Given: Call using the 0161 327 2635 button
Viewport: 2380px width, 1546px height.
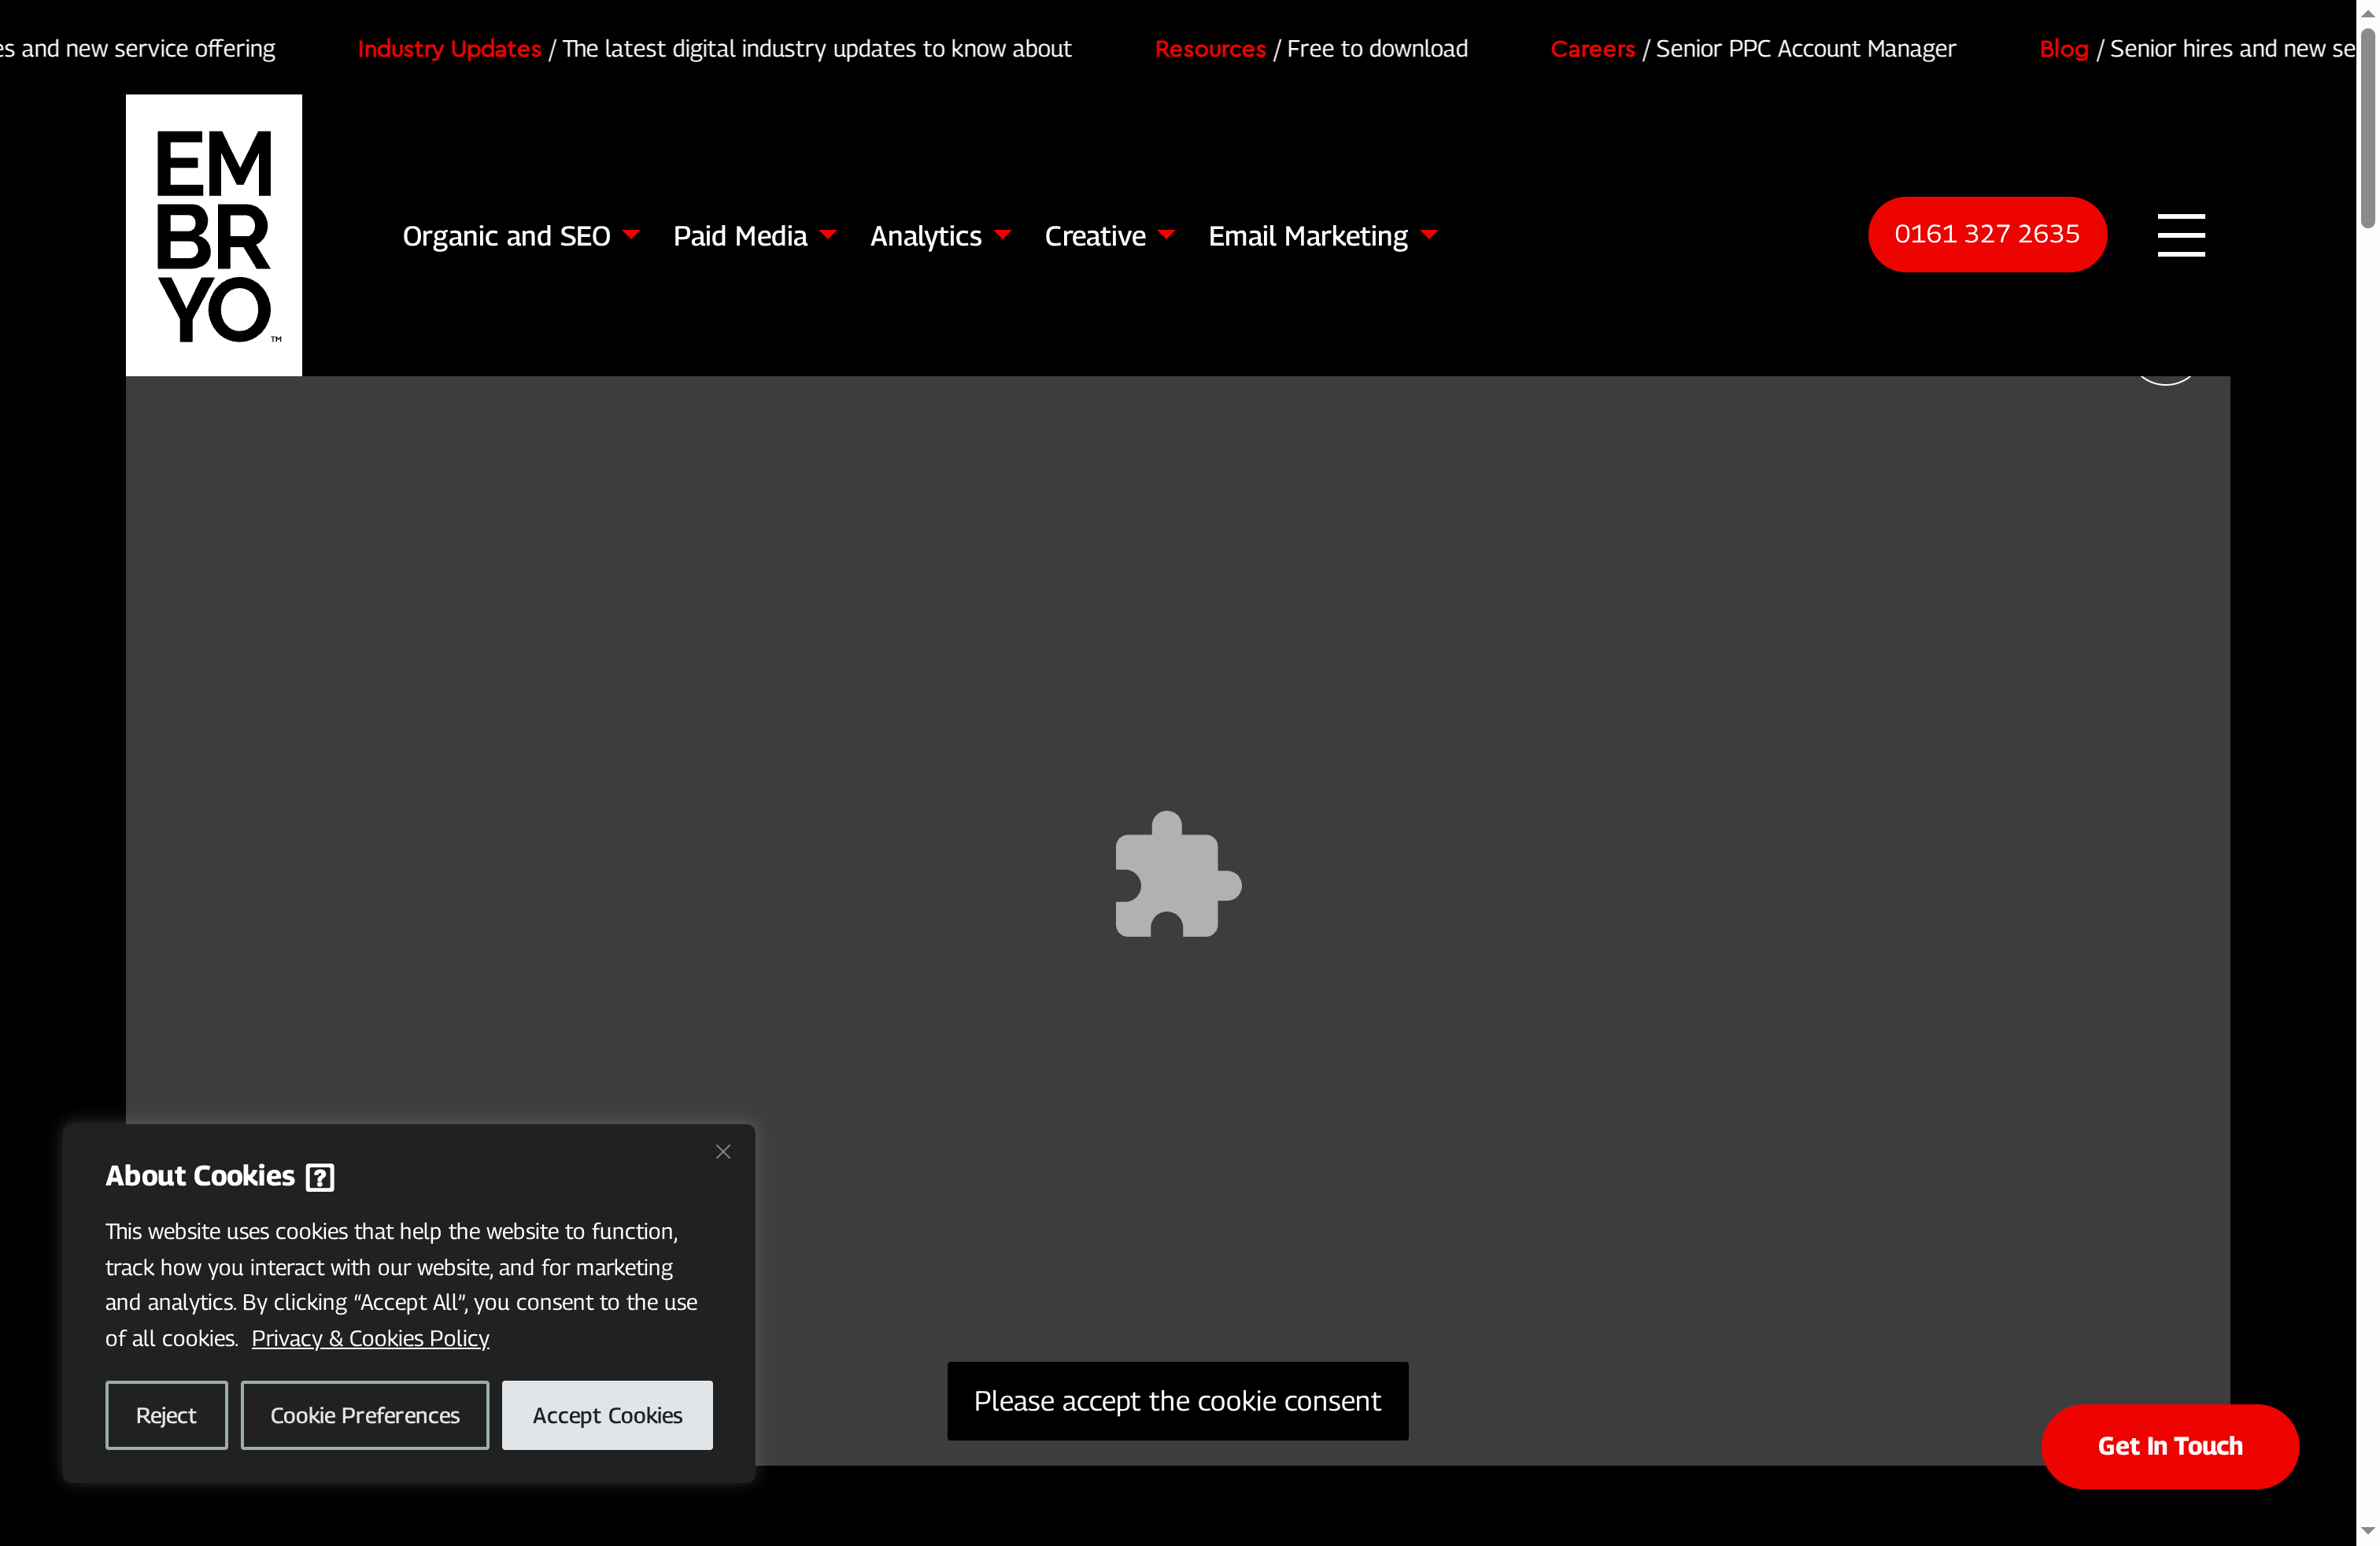Looking at the screenshot, I should pos(1987,234).
